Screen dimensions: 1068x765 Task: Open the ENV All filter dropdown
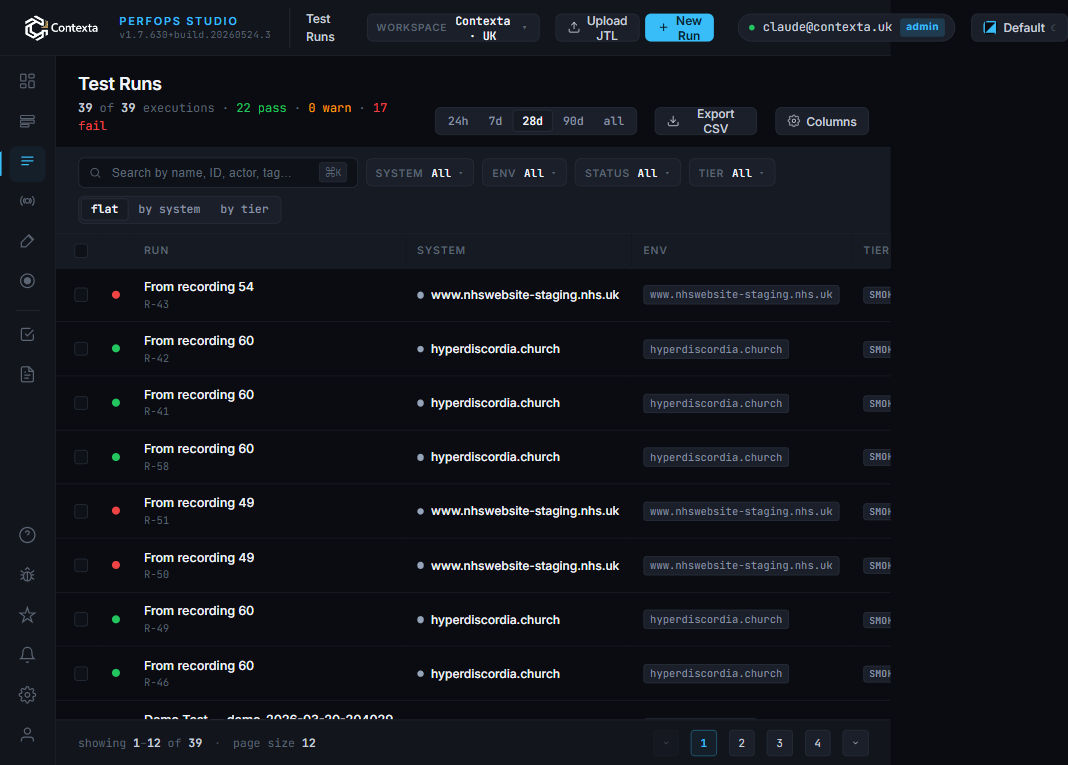click(524, 173)
